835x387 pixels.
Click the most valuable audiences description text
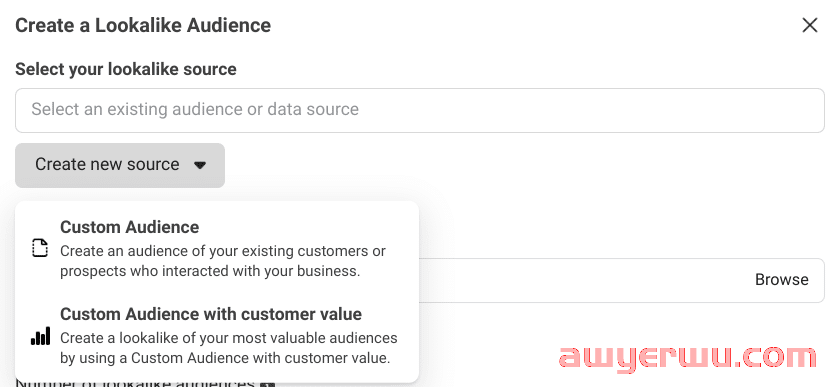(x=228, y=348)
